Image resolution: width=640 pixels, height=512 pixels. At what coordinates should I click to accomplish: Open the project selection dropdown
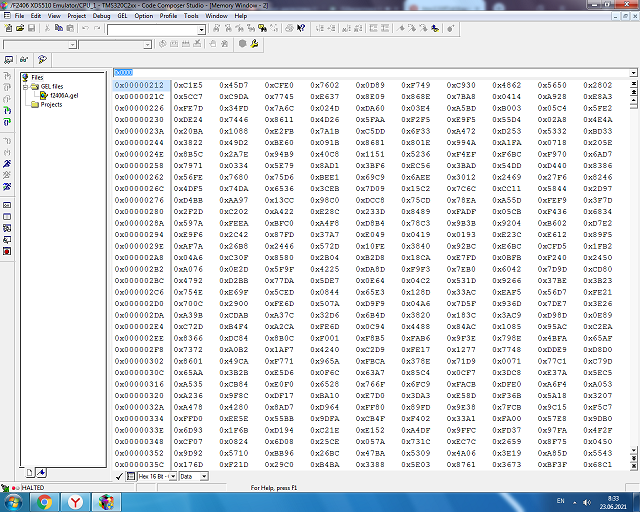(x=72, y=45)
